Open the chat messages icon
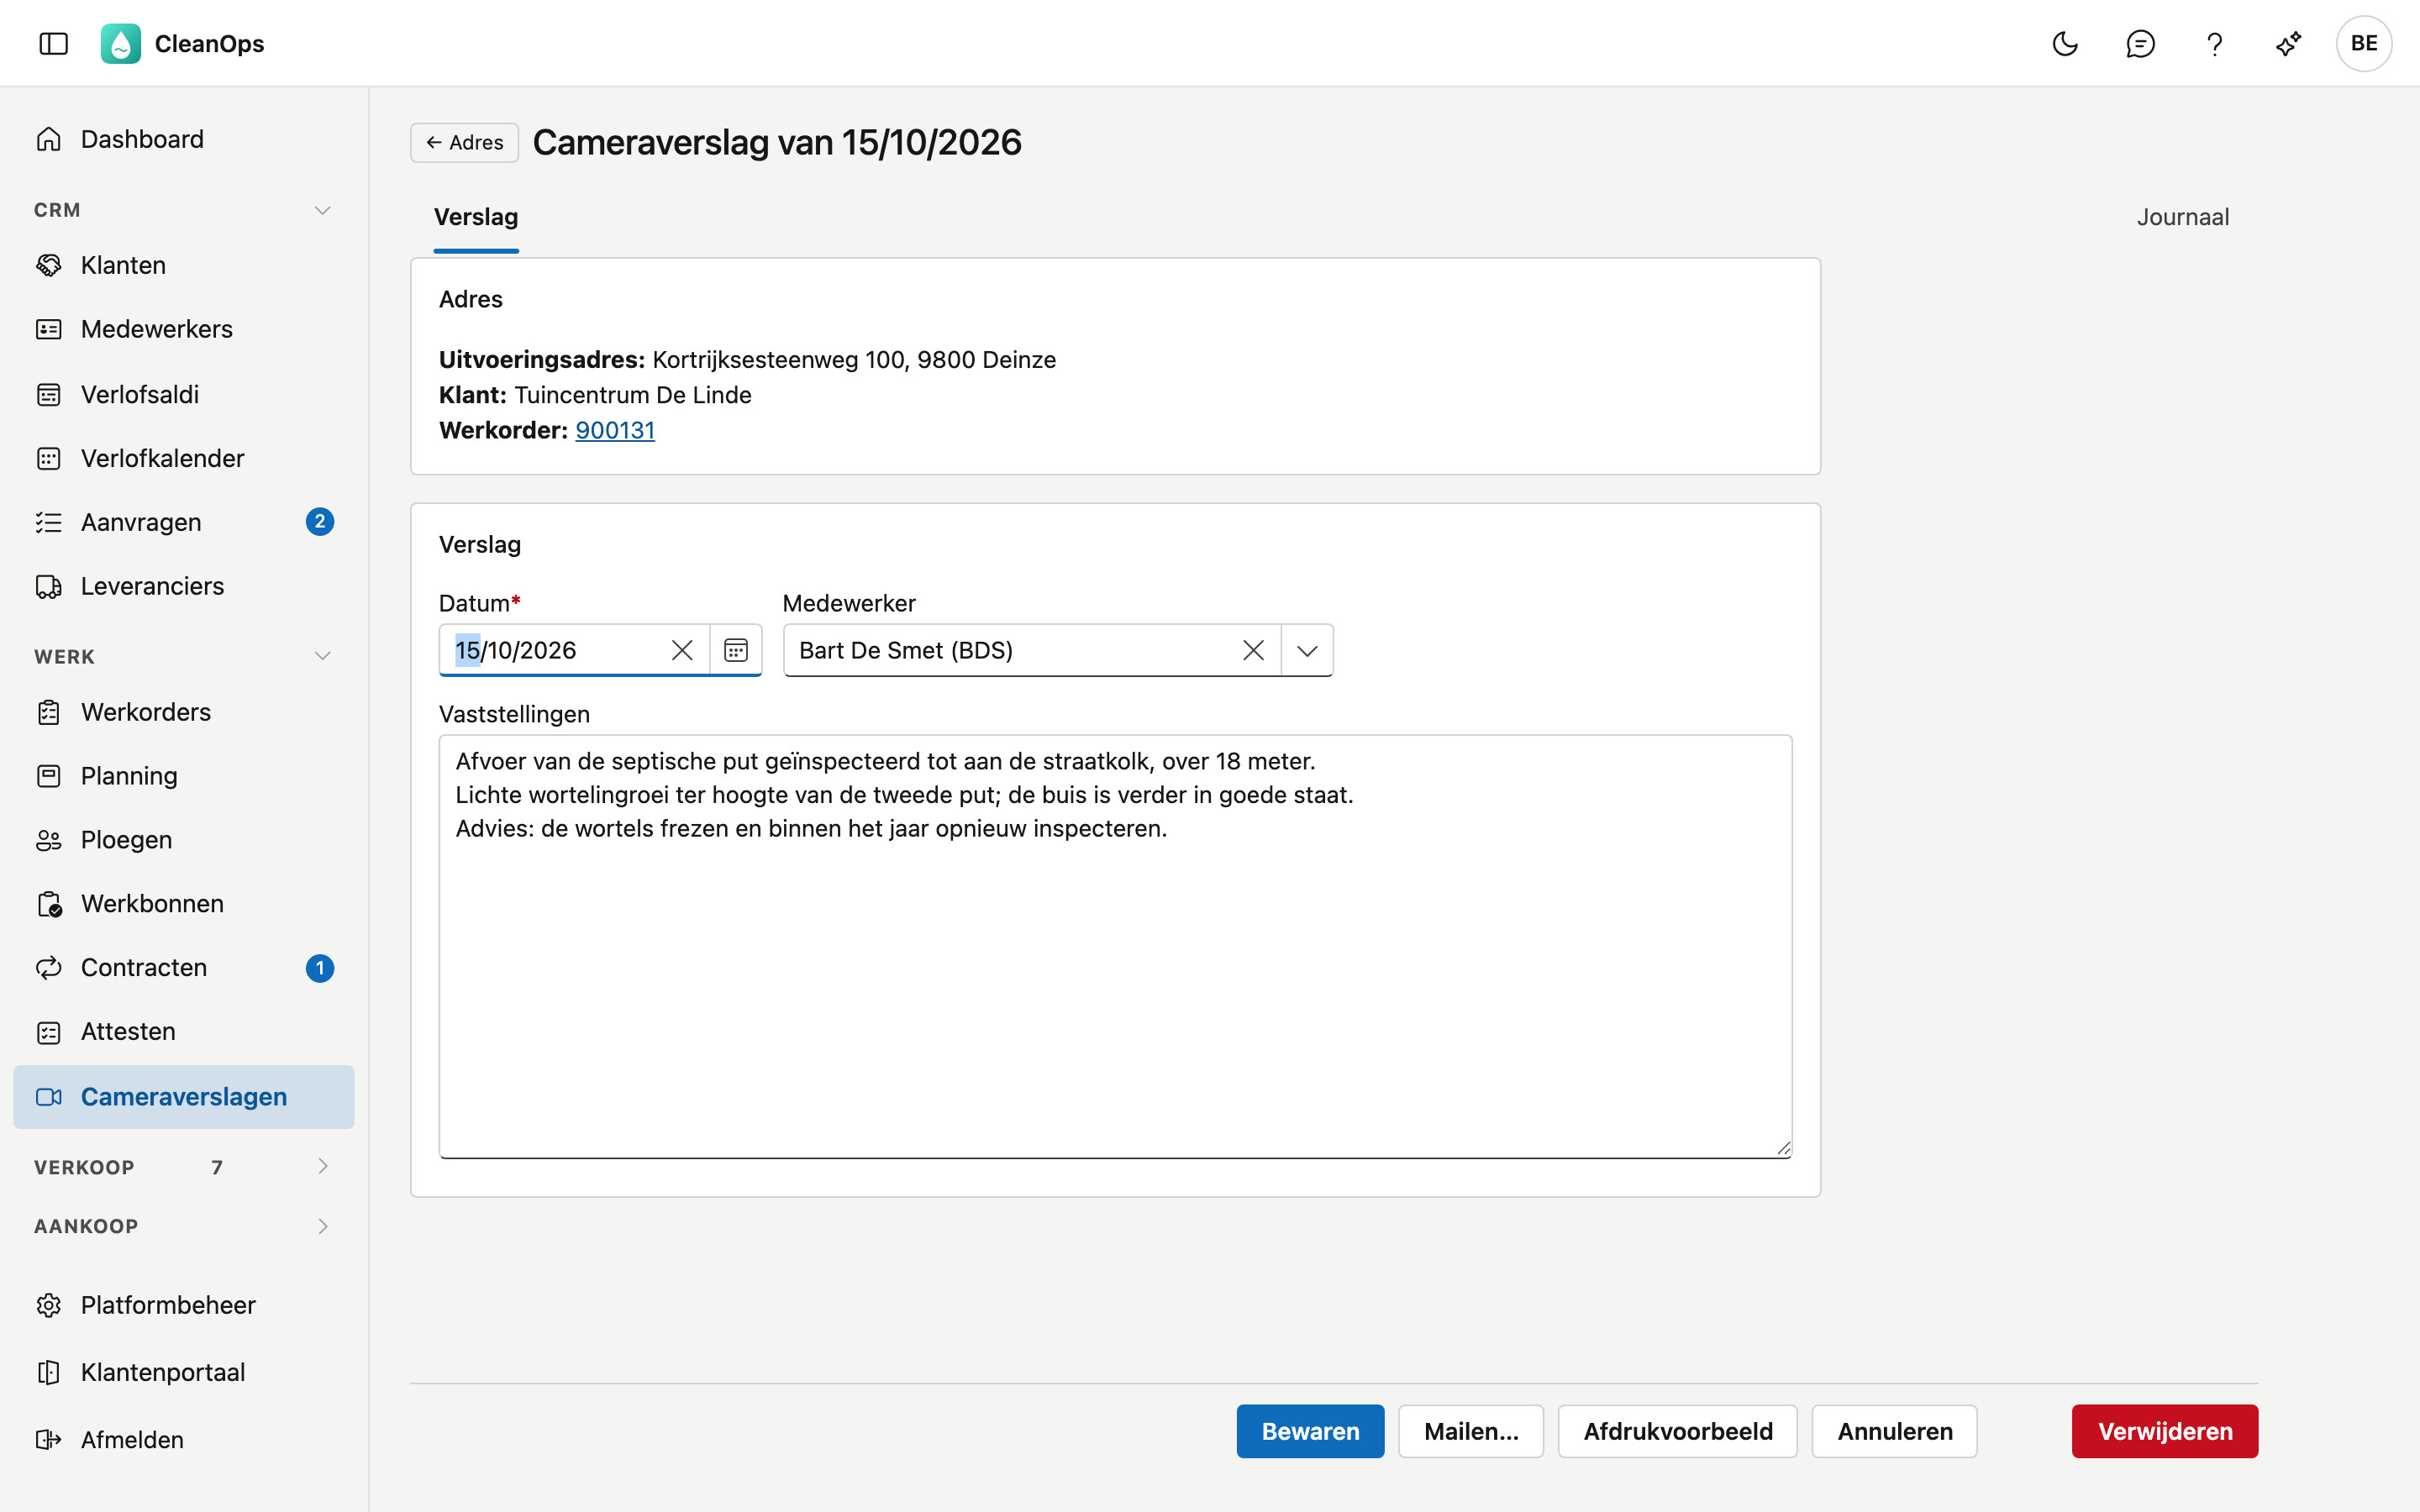This screenshot has height=1512, width=2420. (2140, 43)
